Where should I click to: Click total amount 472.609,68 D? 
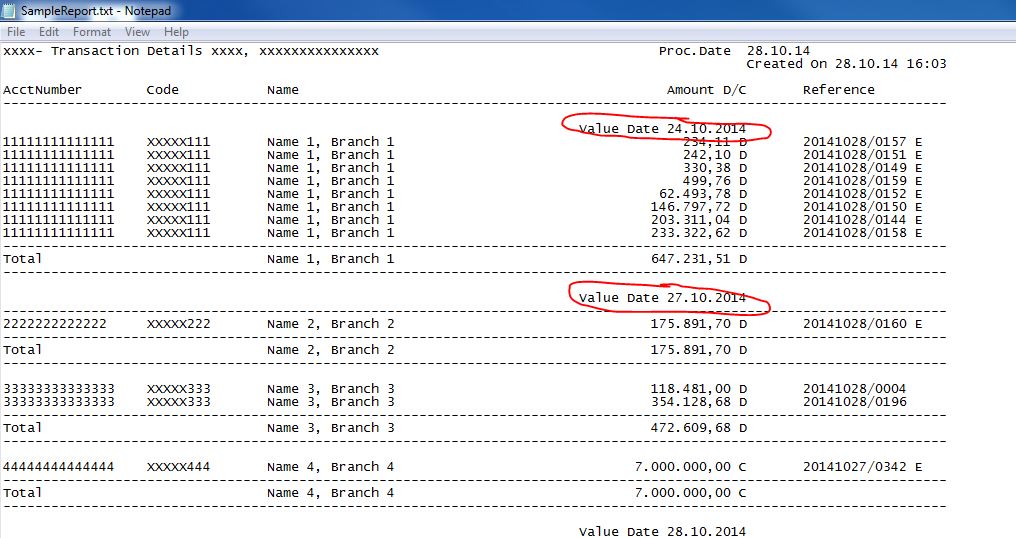click(699, 428)
